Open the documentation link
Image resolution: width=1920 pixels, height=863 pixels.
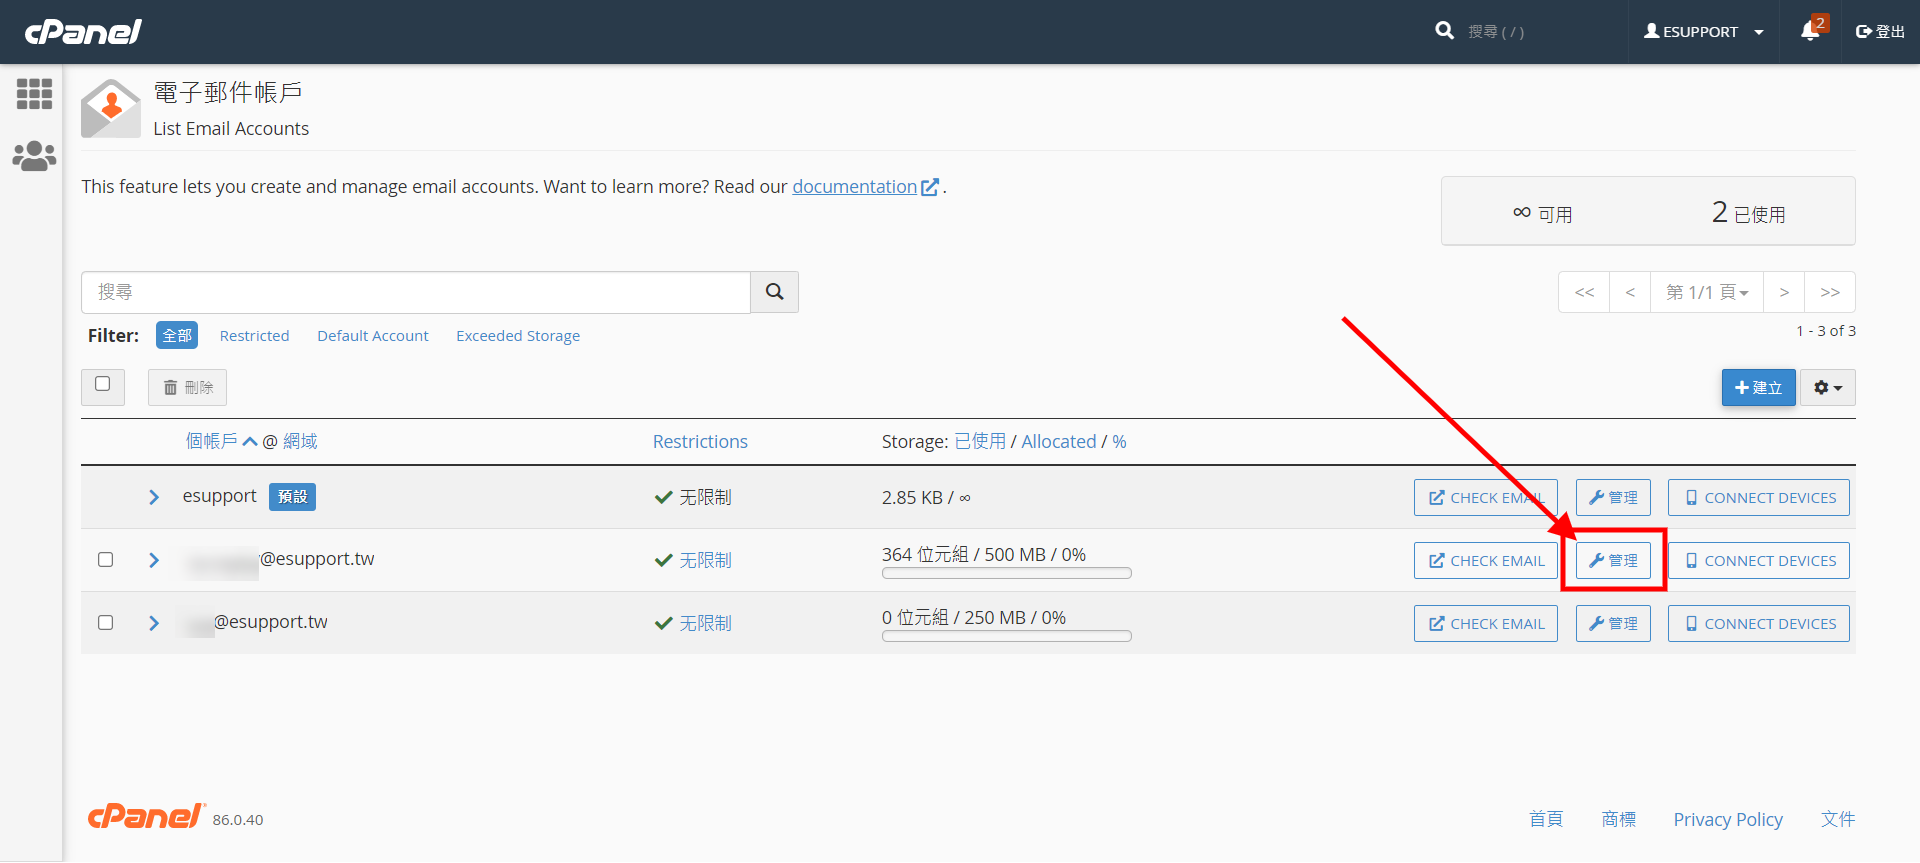(854, 187)
